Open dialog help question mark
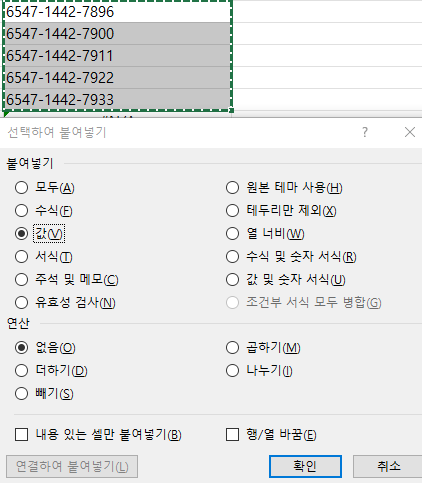The width and height of the screenshot is (422, 483). (365, 132)
